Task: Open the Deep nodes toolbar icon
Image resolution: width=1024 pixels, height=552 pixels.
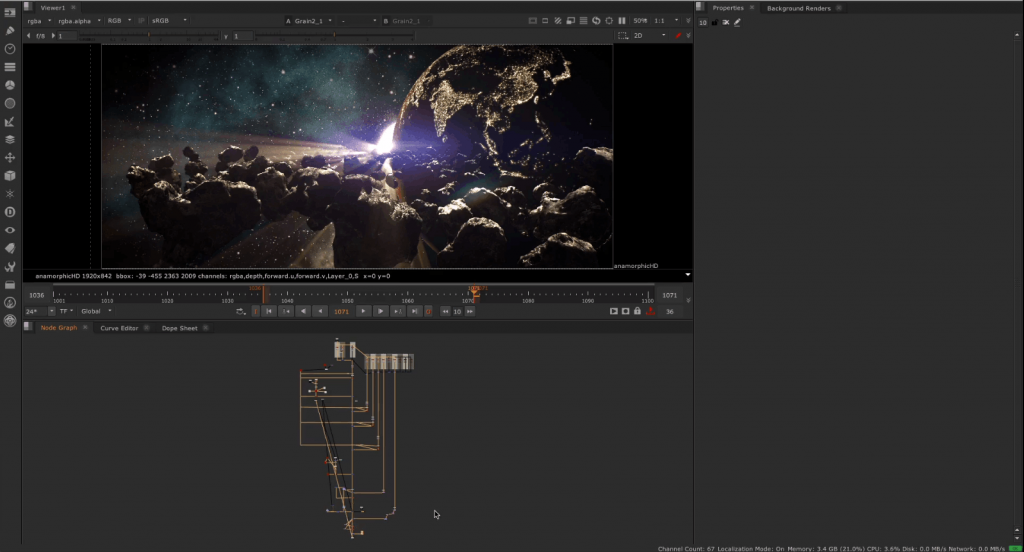Action: pyautogui.click(x=10, y=212)
